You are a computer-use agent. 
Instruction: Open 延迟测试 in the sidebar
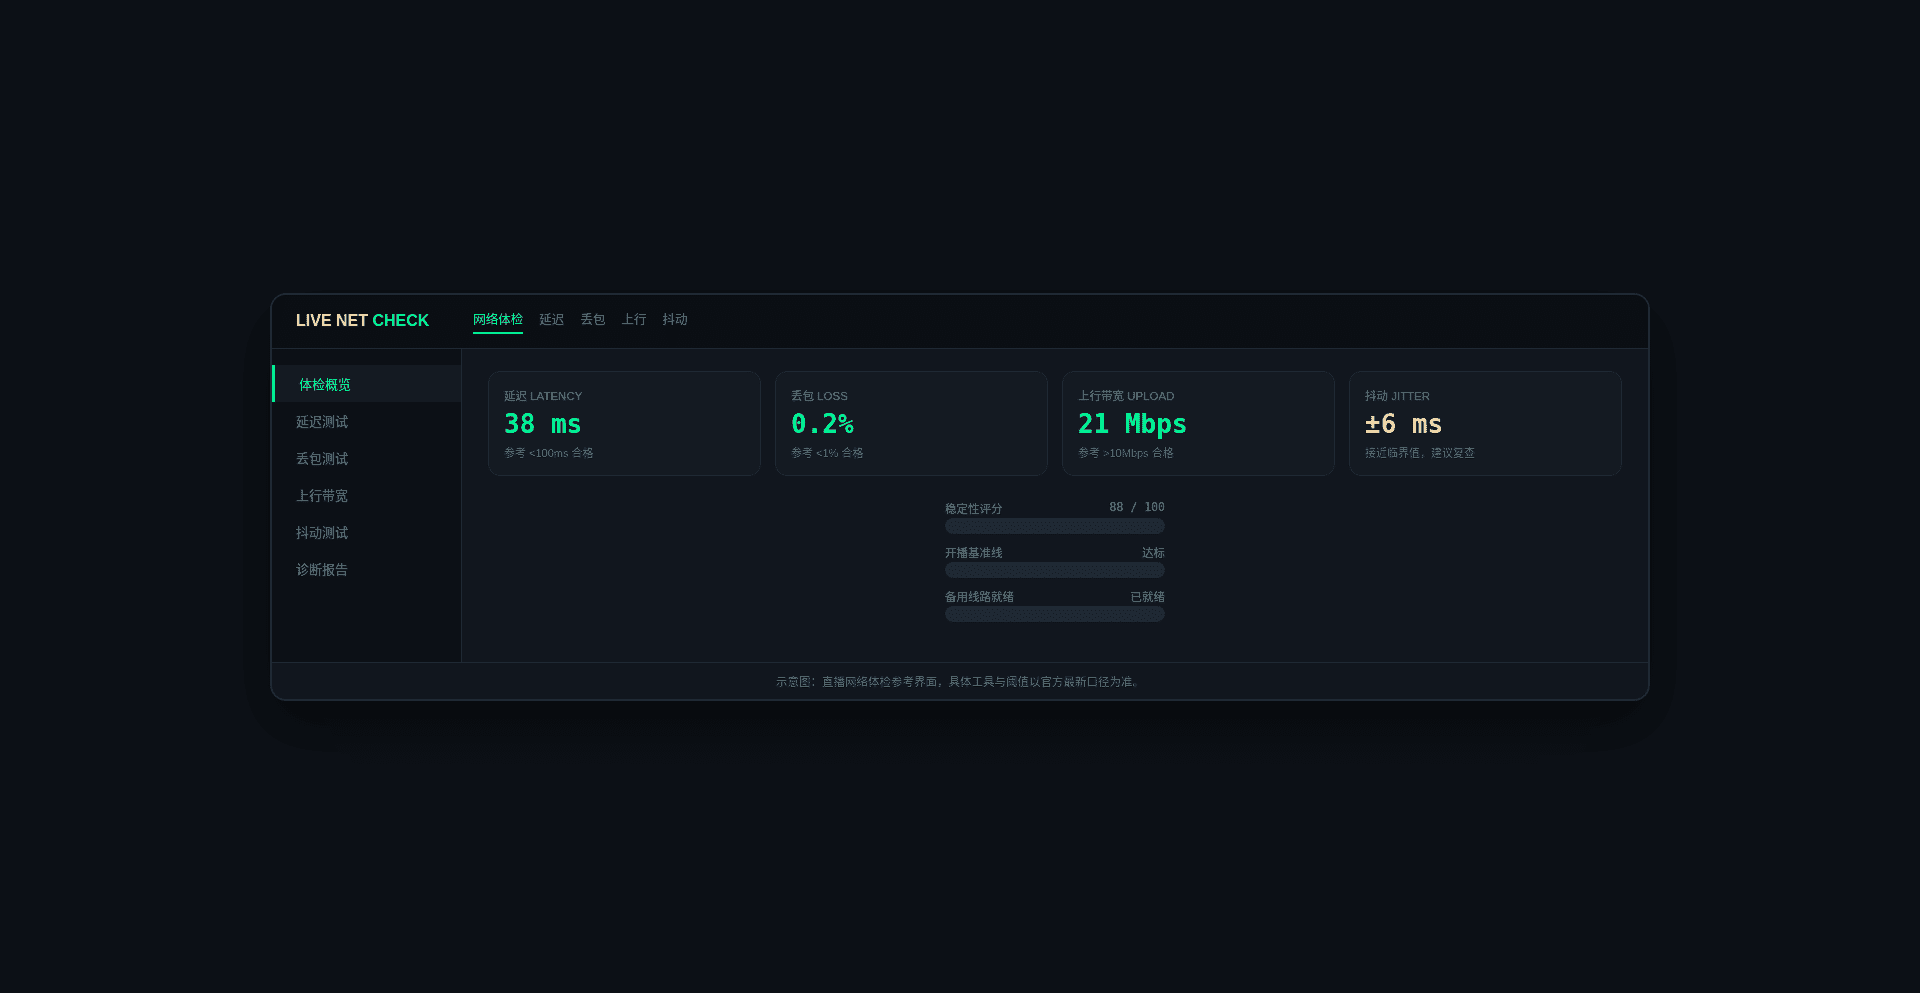point(367,422)
